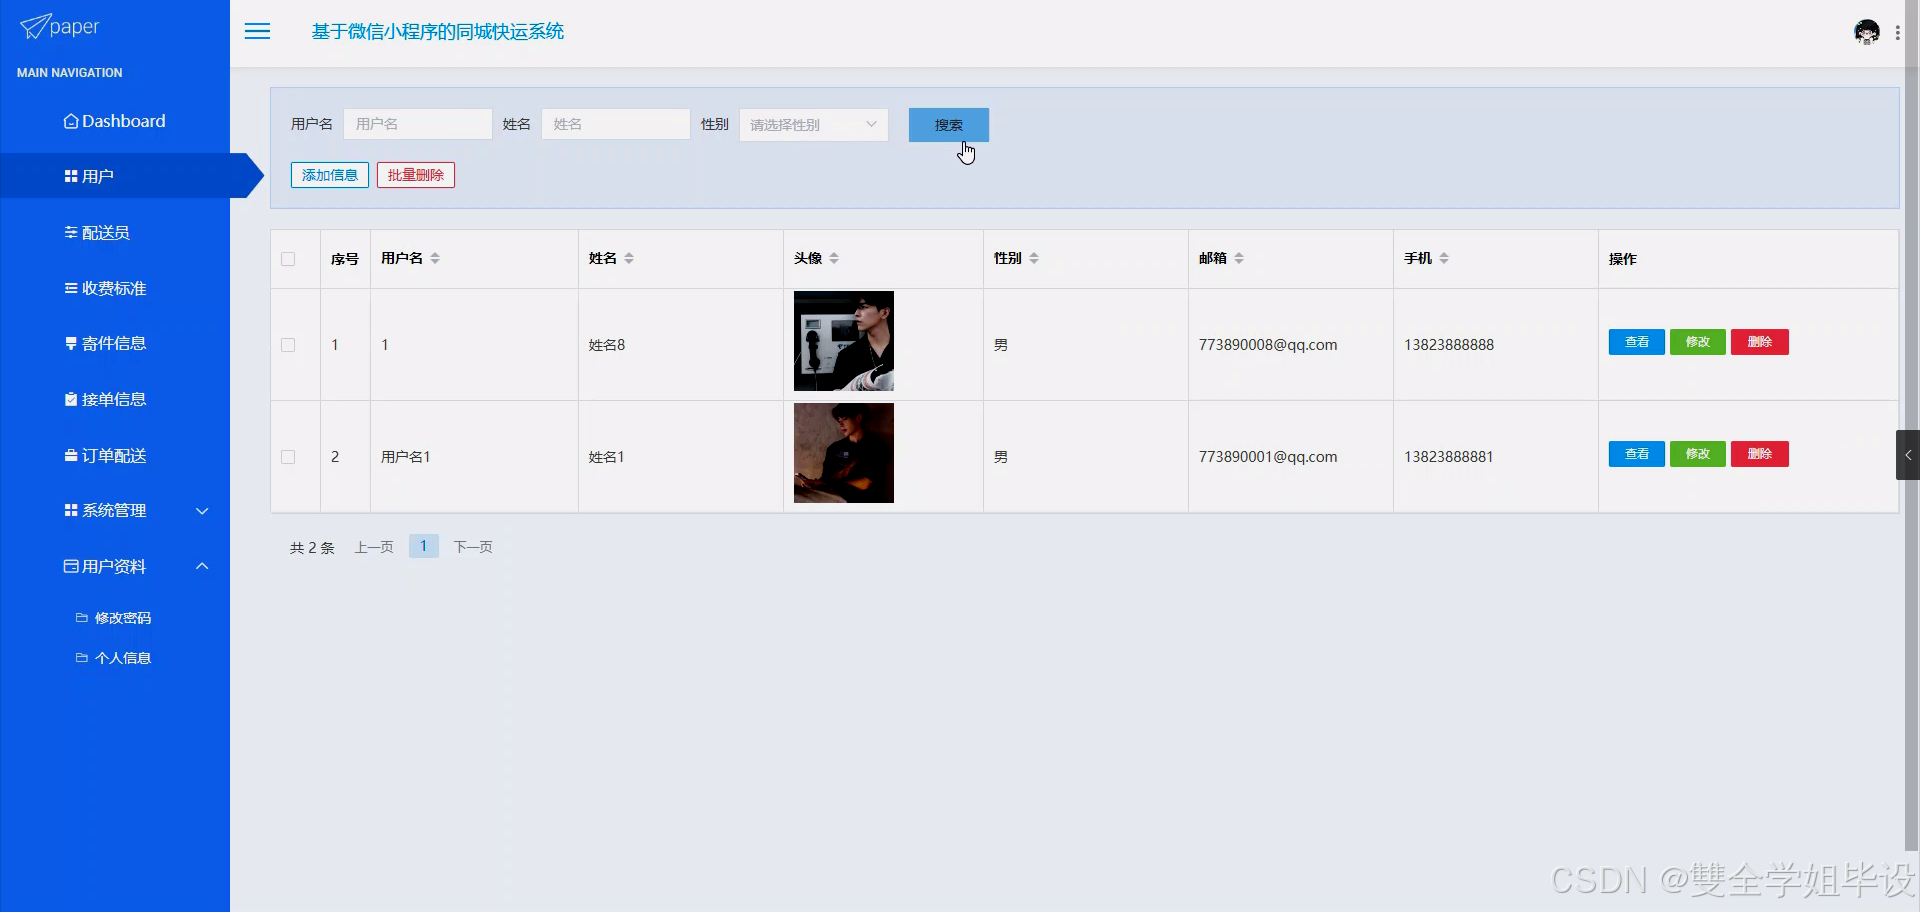1920x912 pixels.
Task: Toggle the 姓名 column sort arrows
Action: (629, 257)
